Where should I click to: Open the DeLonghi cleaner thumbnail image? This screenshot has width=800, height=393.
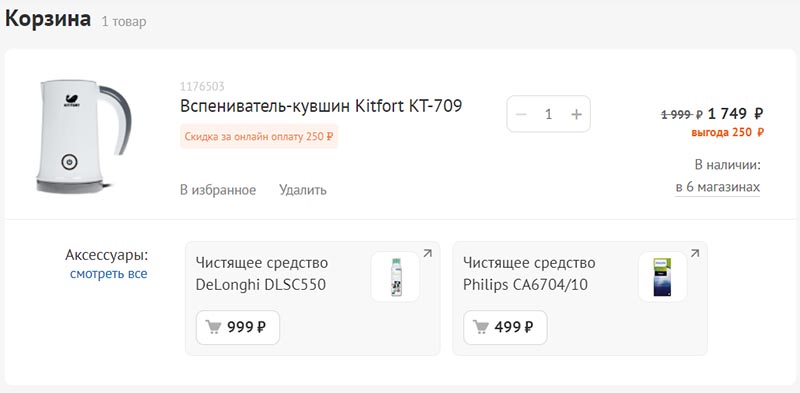[x=395, y=277]
